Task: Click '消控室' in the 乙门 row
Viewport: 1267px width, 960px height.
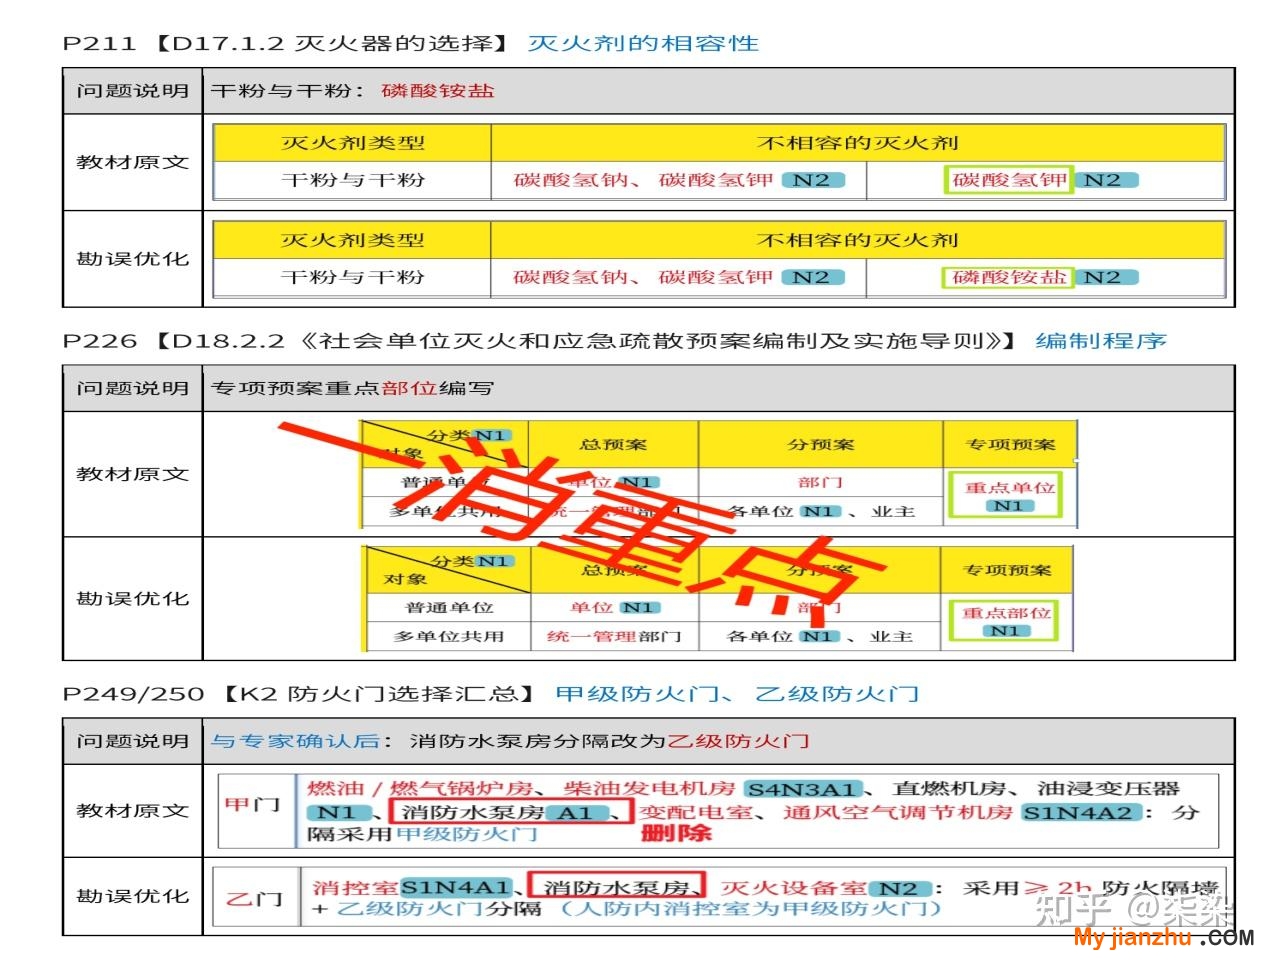Action: [355, 887]
